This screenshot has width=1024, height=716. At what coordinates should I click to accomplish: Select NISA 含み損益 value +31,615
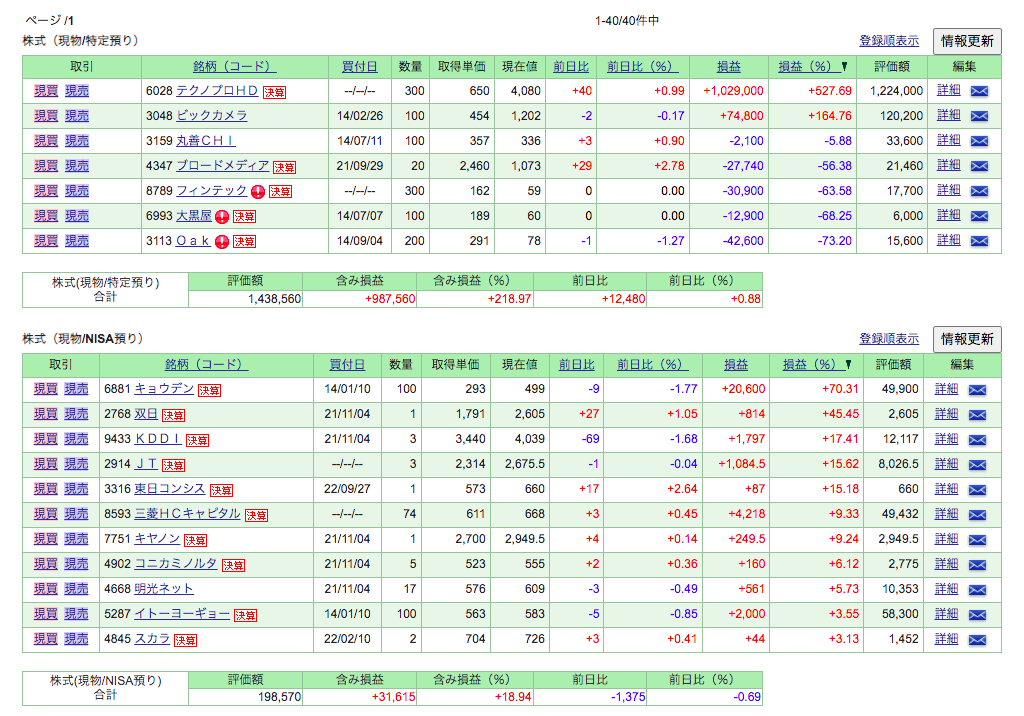click(393, 697)
